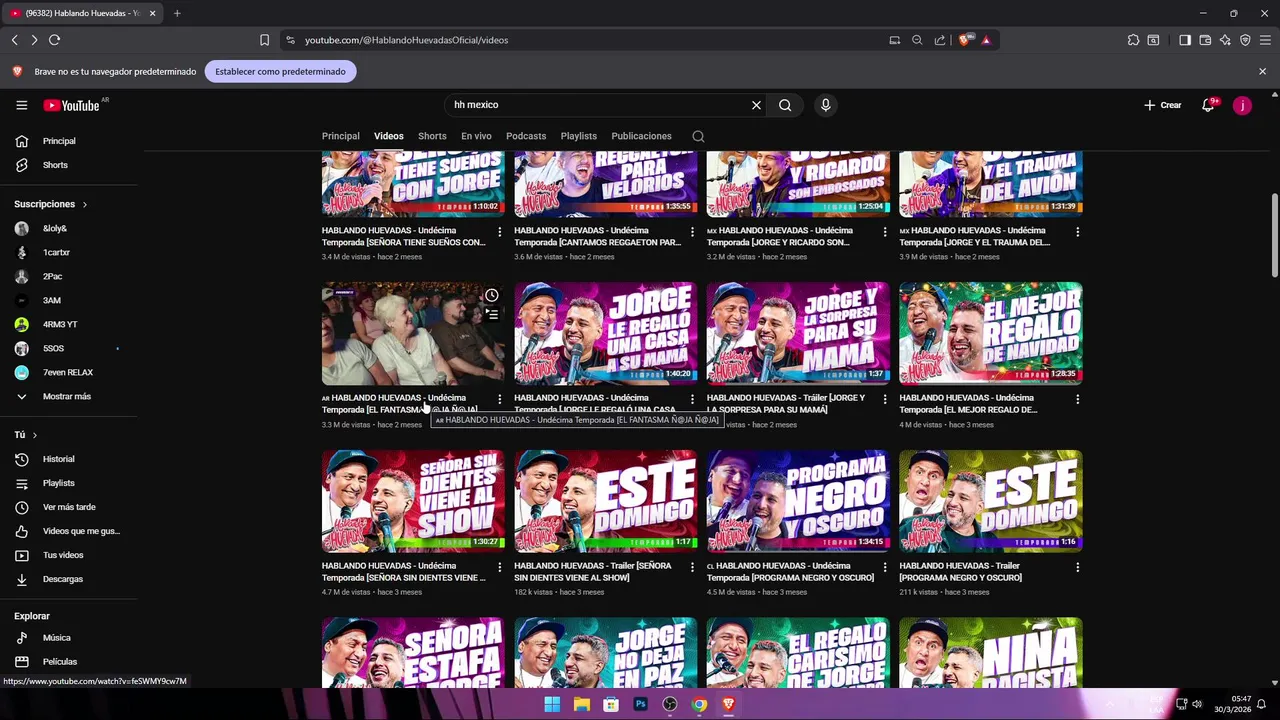
Task: Open 7even RELAX subscription channel
Action: click(x=66, y=372)
